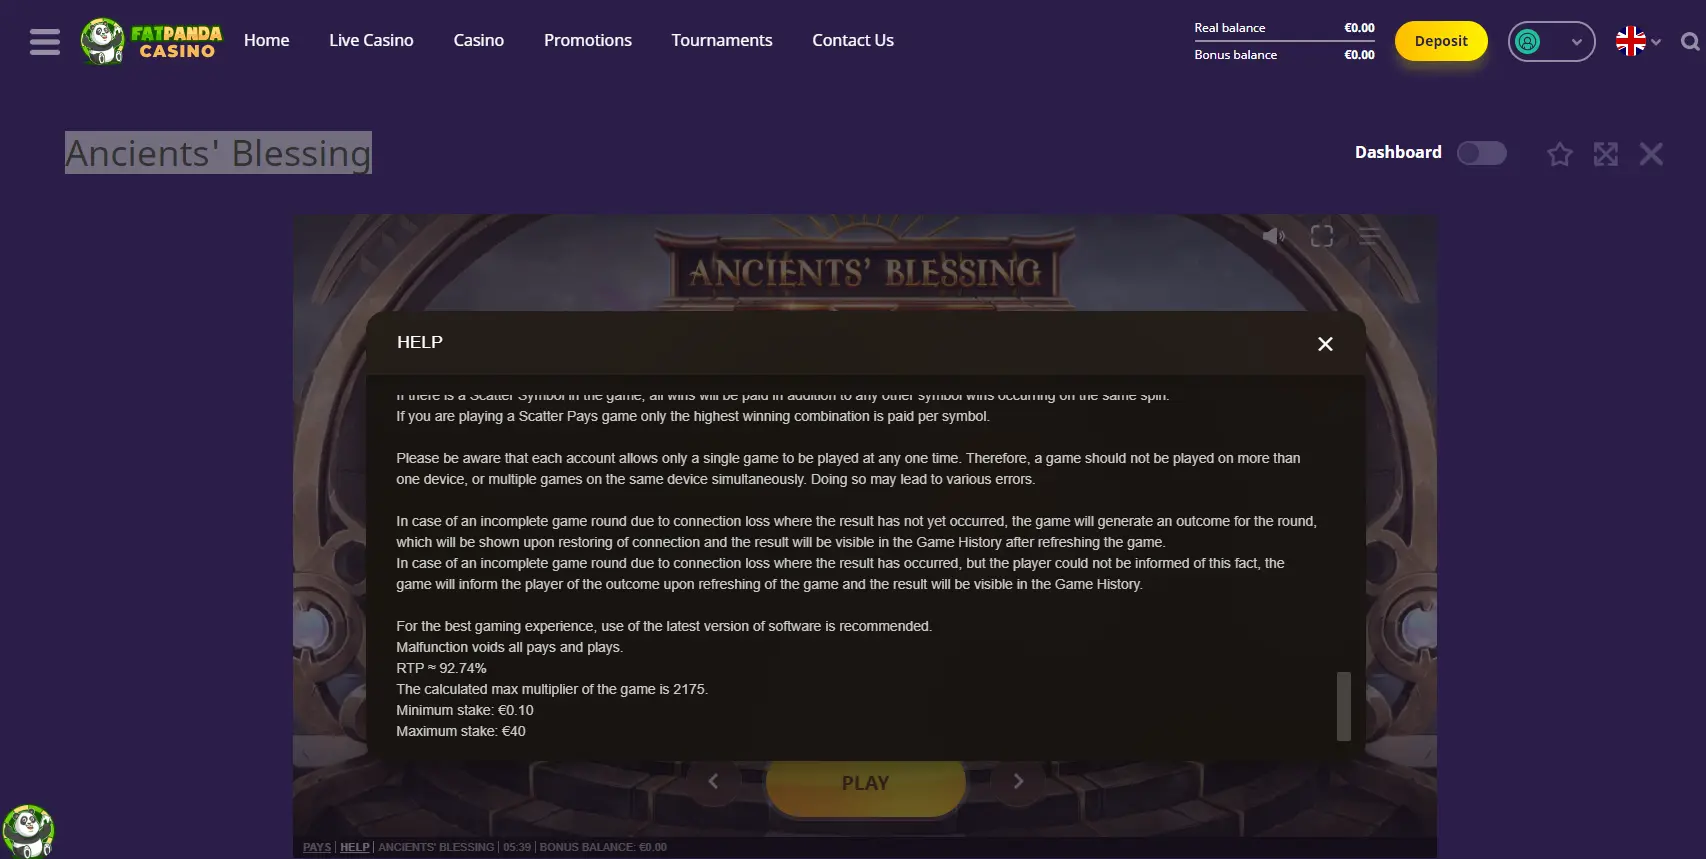Image resolution: width=1706 pixels, height=859 pixels.
Task: Open the hamburger sidebar menu
Action: [45, 41]
